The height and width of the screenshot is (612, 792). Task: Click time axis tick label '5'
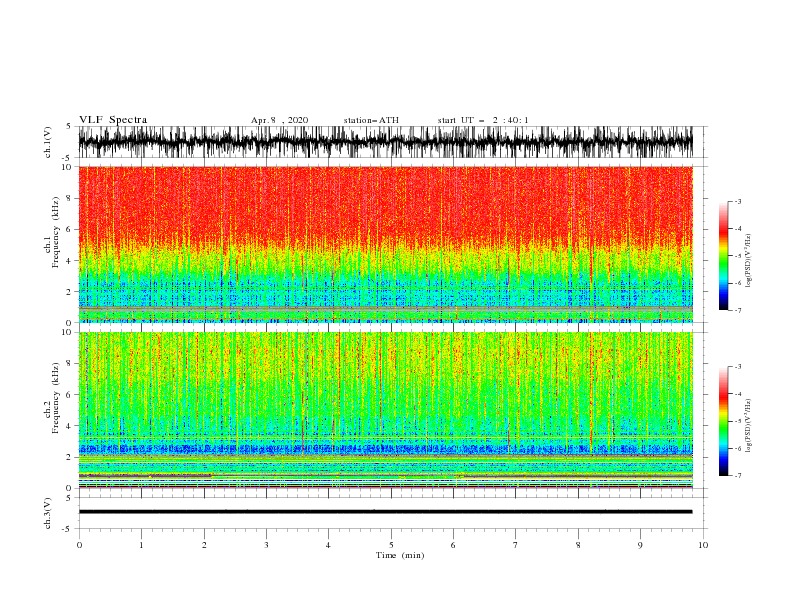click(391, 545)
